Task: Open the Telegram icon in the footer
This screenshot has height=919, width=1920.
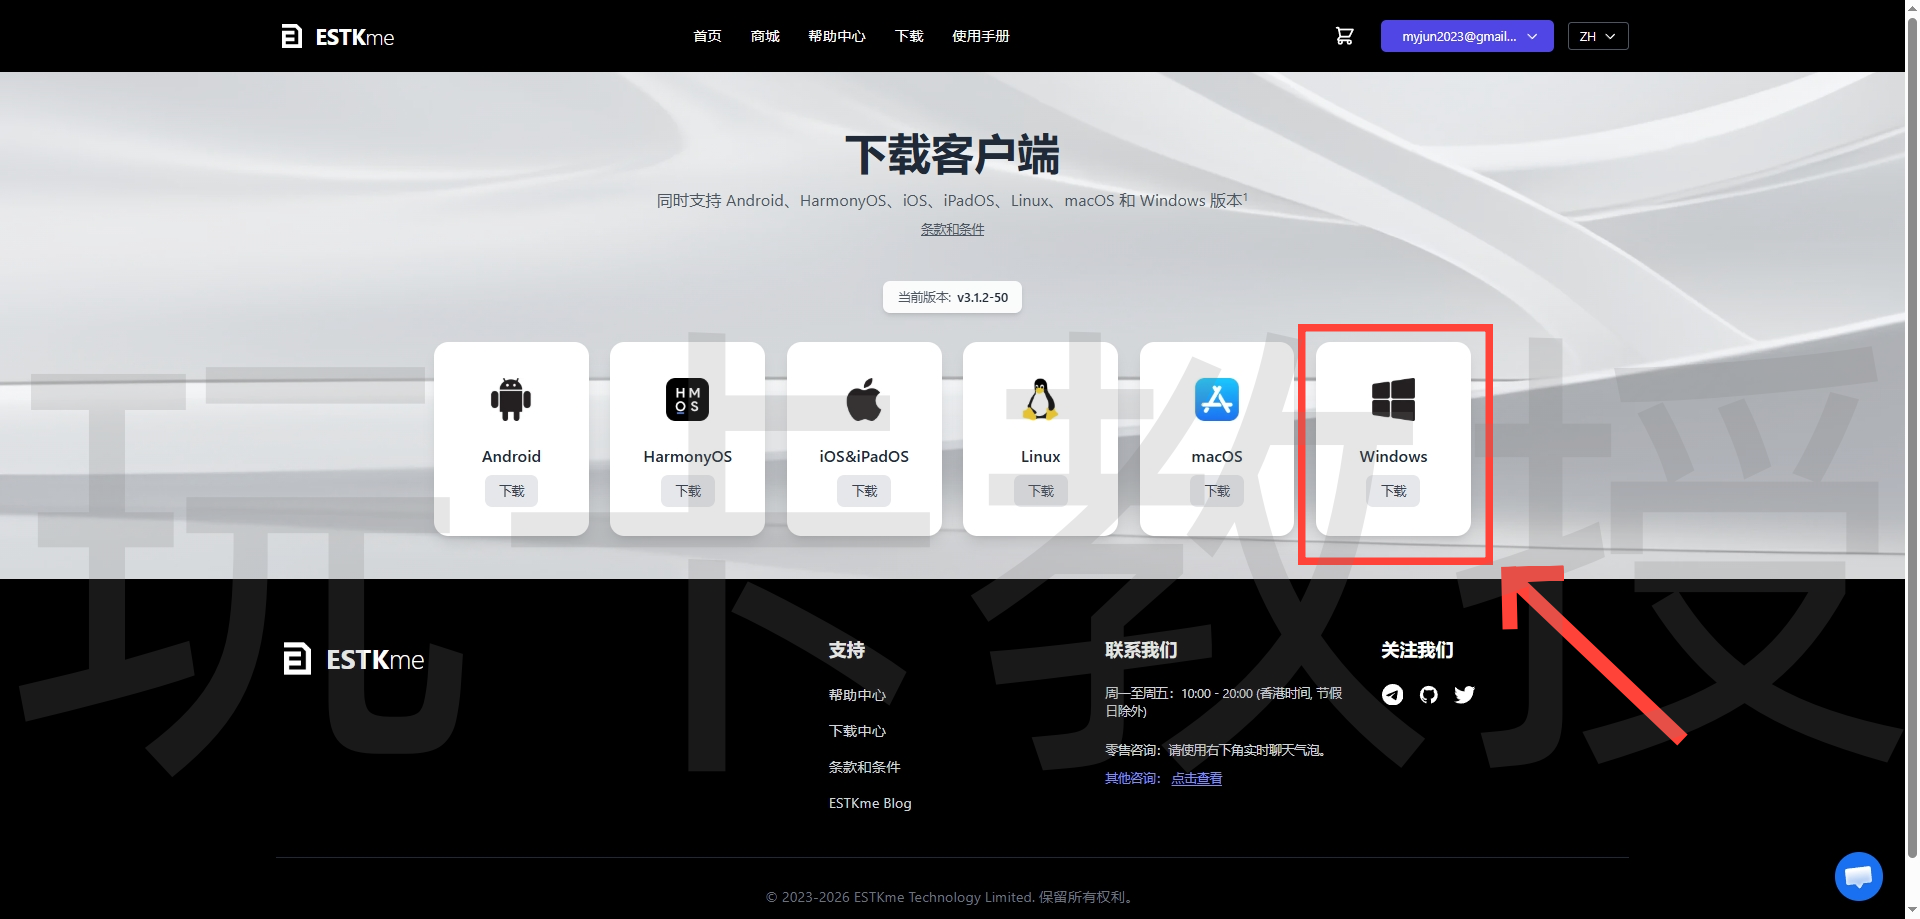Action: 1392,694
